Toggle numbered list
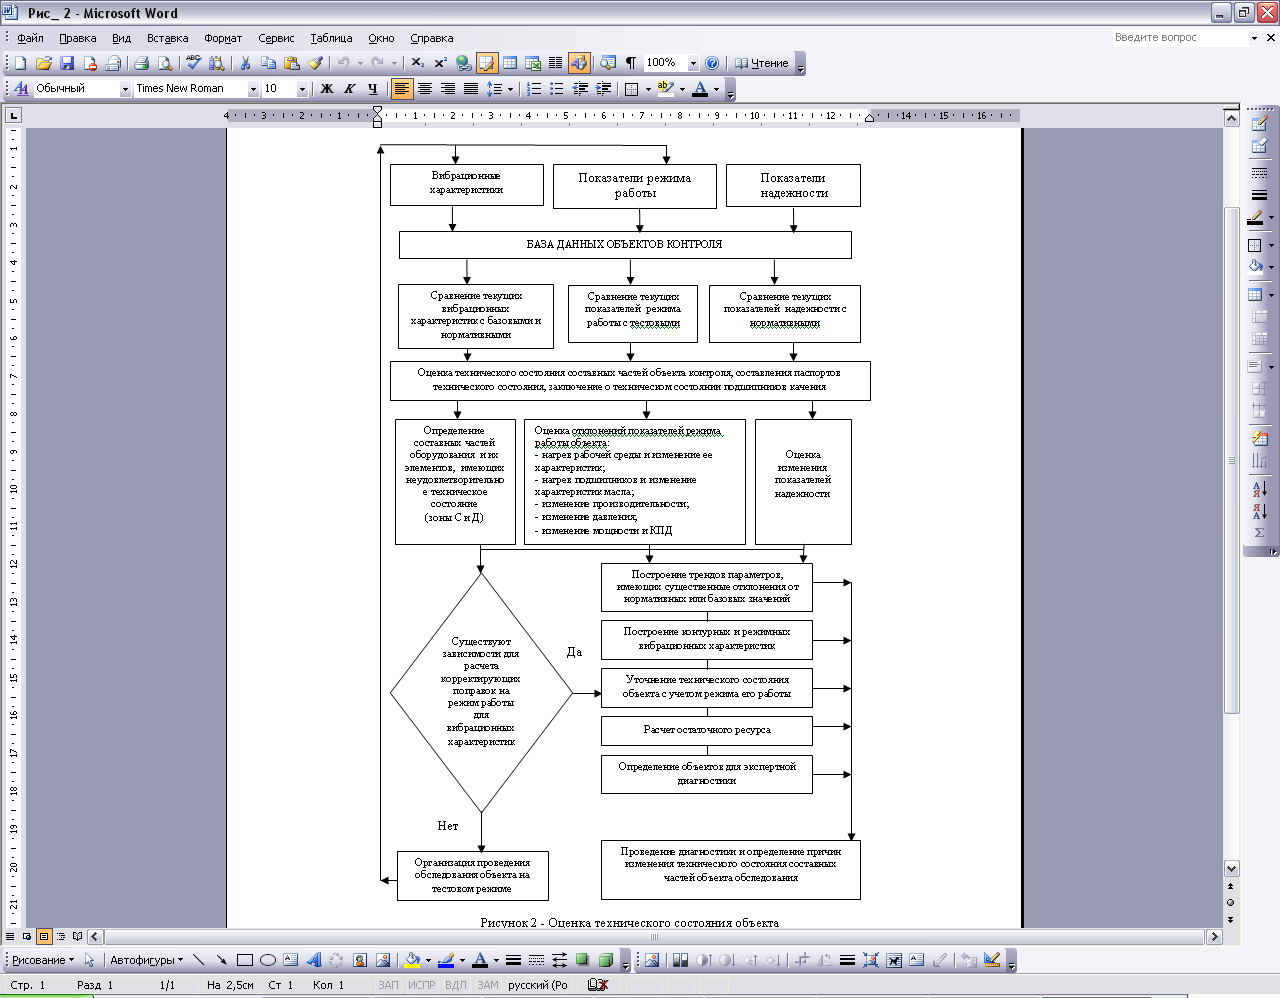 pos(534,89)
